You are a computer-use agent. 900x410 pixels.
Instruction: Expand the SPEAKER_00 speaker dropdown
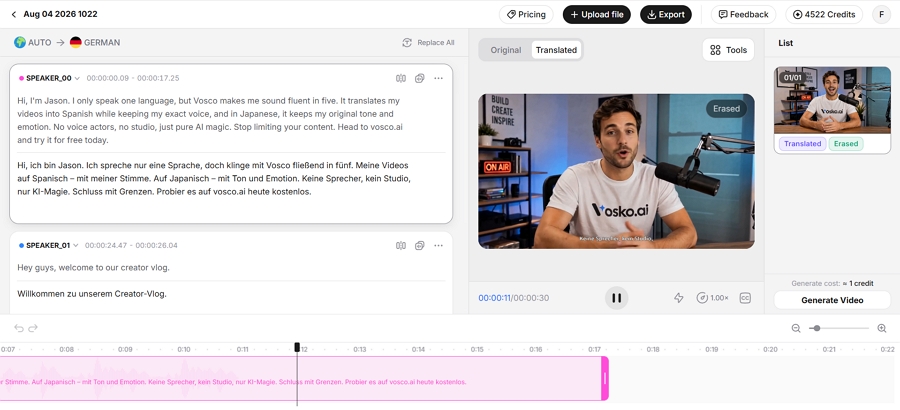click(77, 78)
